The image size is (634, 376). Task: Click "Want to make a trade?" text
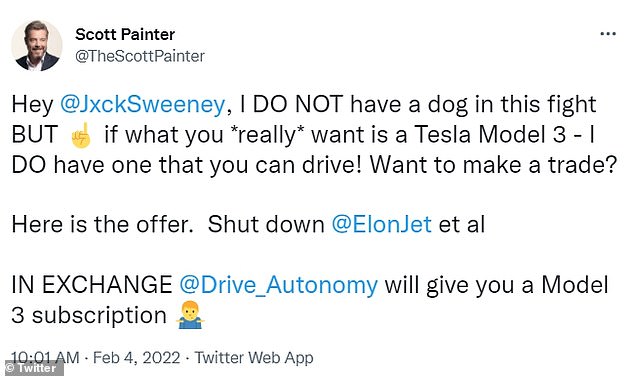click(x=493, y=165)
